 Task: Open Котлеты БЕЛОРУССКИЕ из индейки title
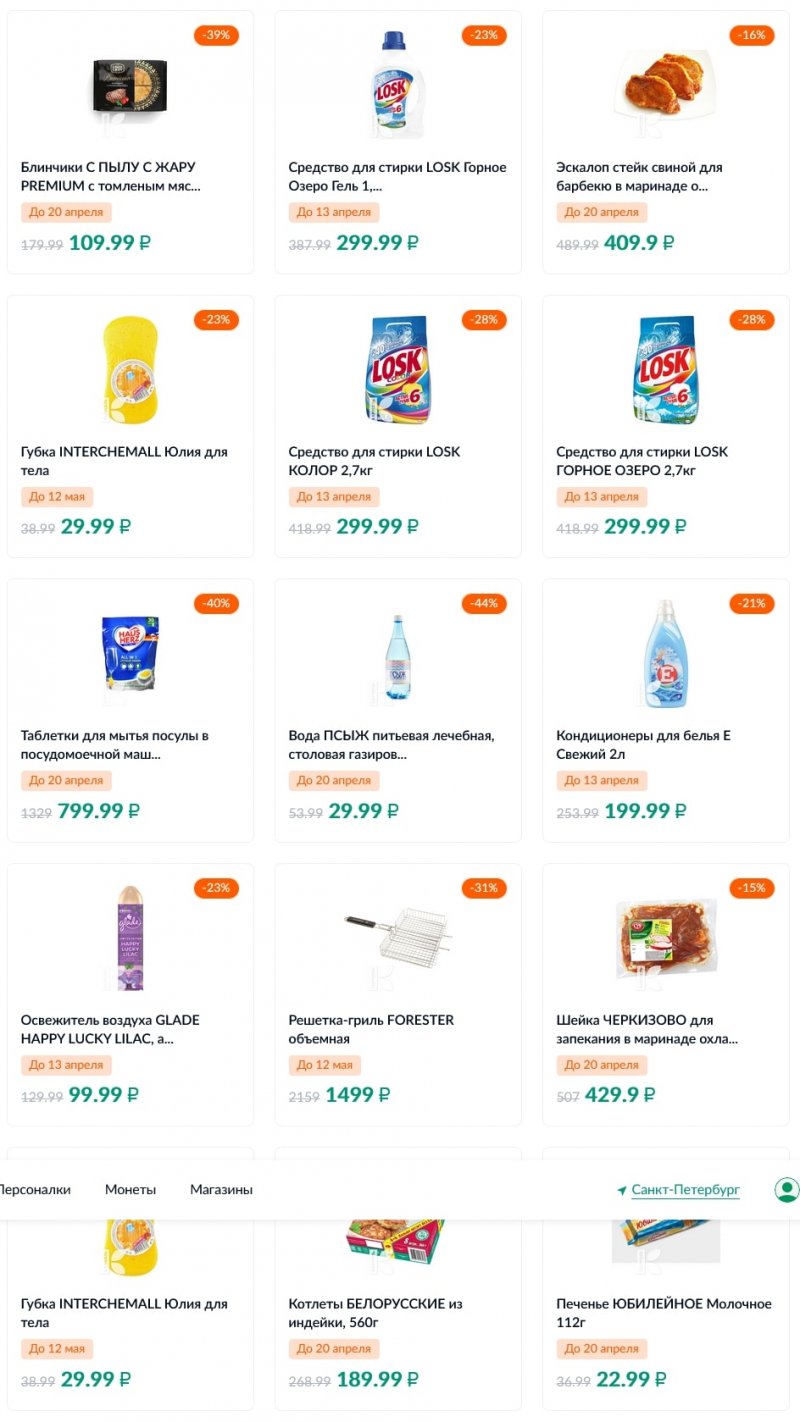pyautogui.click(x=375, y=1313)
